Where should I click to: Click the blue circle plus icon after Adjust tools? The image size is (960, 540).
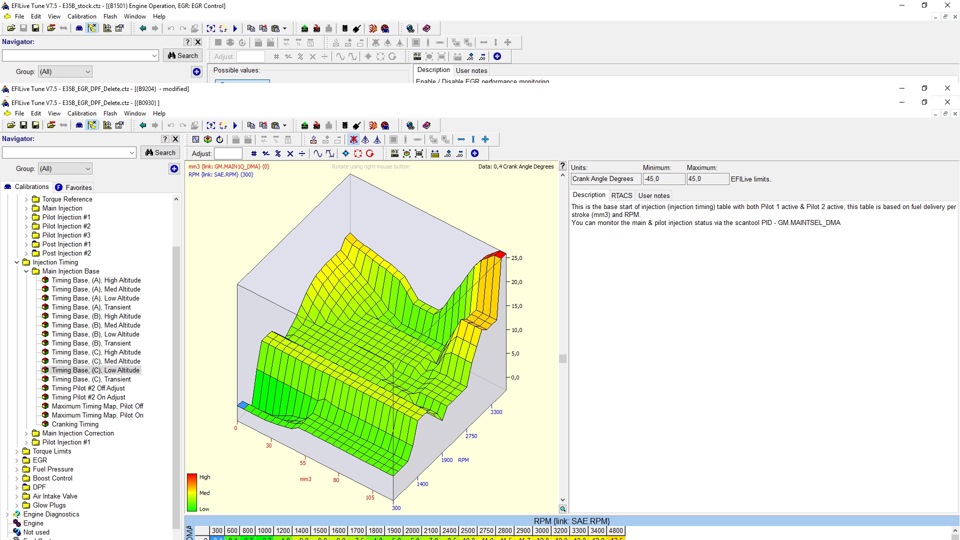point(474,154)
